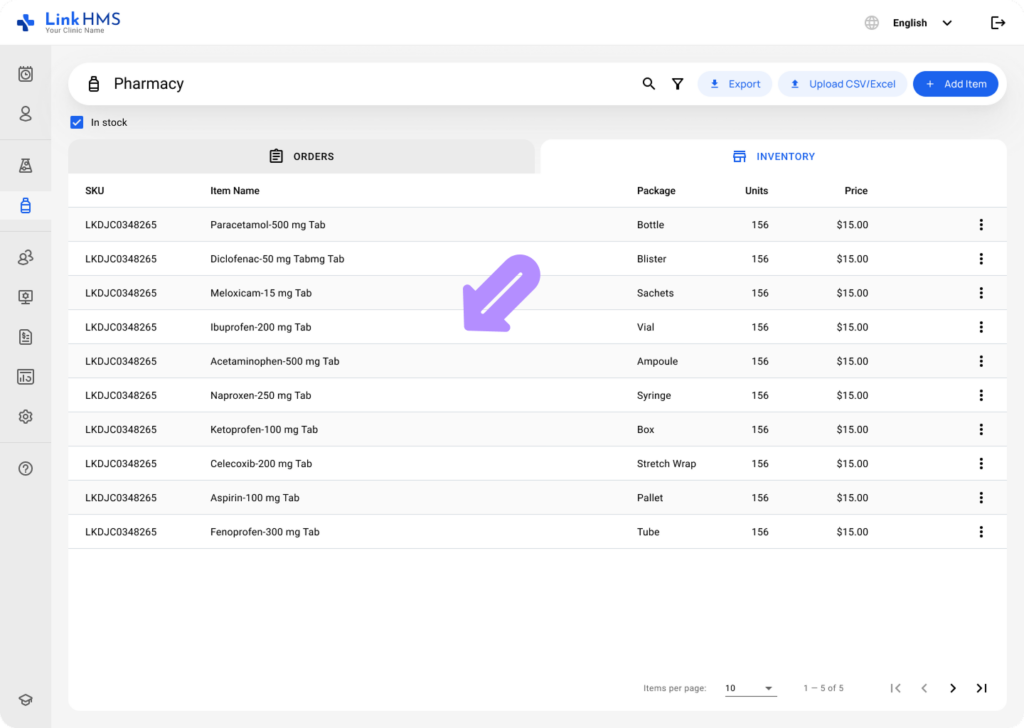Open row menu for Meloxicam-15 mg Tab
This screenshot has width=1024, height=728.
(981, 293)
